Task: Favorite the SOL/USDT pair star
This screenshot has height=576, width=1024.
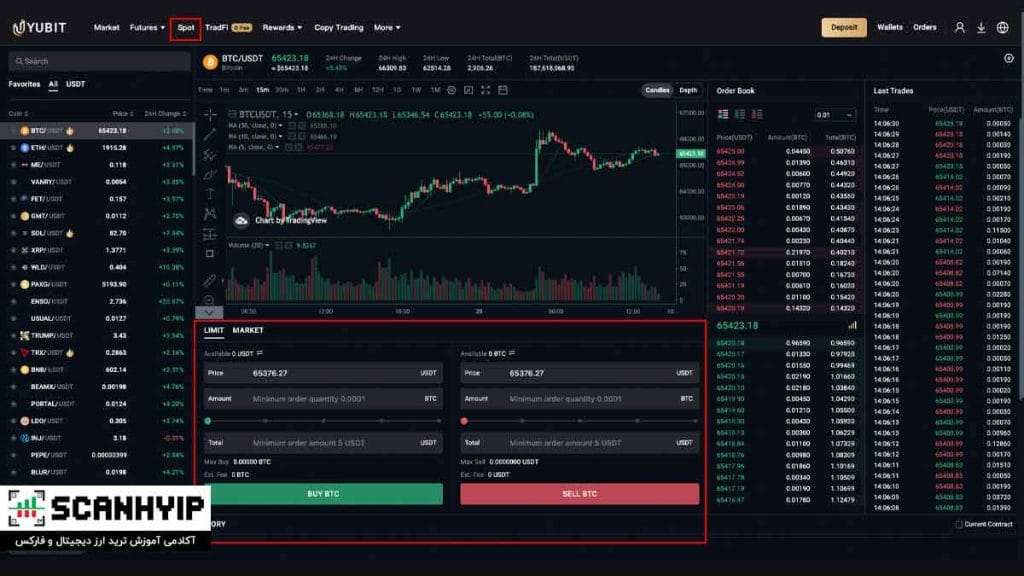Action: click(x=13, y=233)
